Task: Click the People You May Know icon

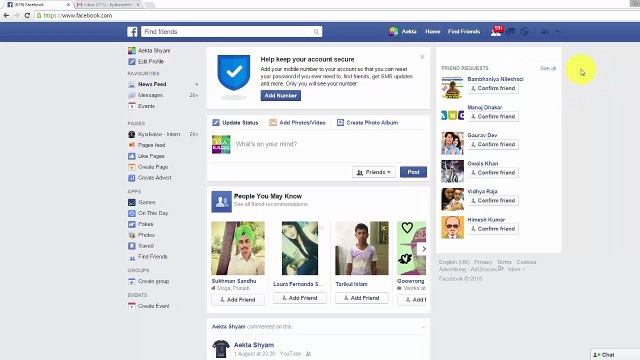Action: pos(221,202)
